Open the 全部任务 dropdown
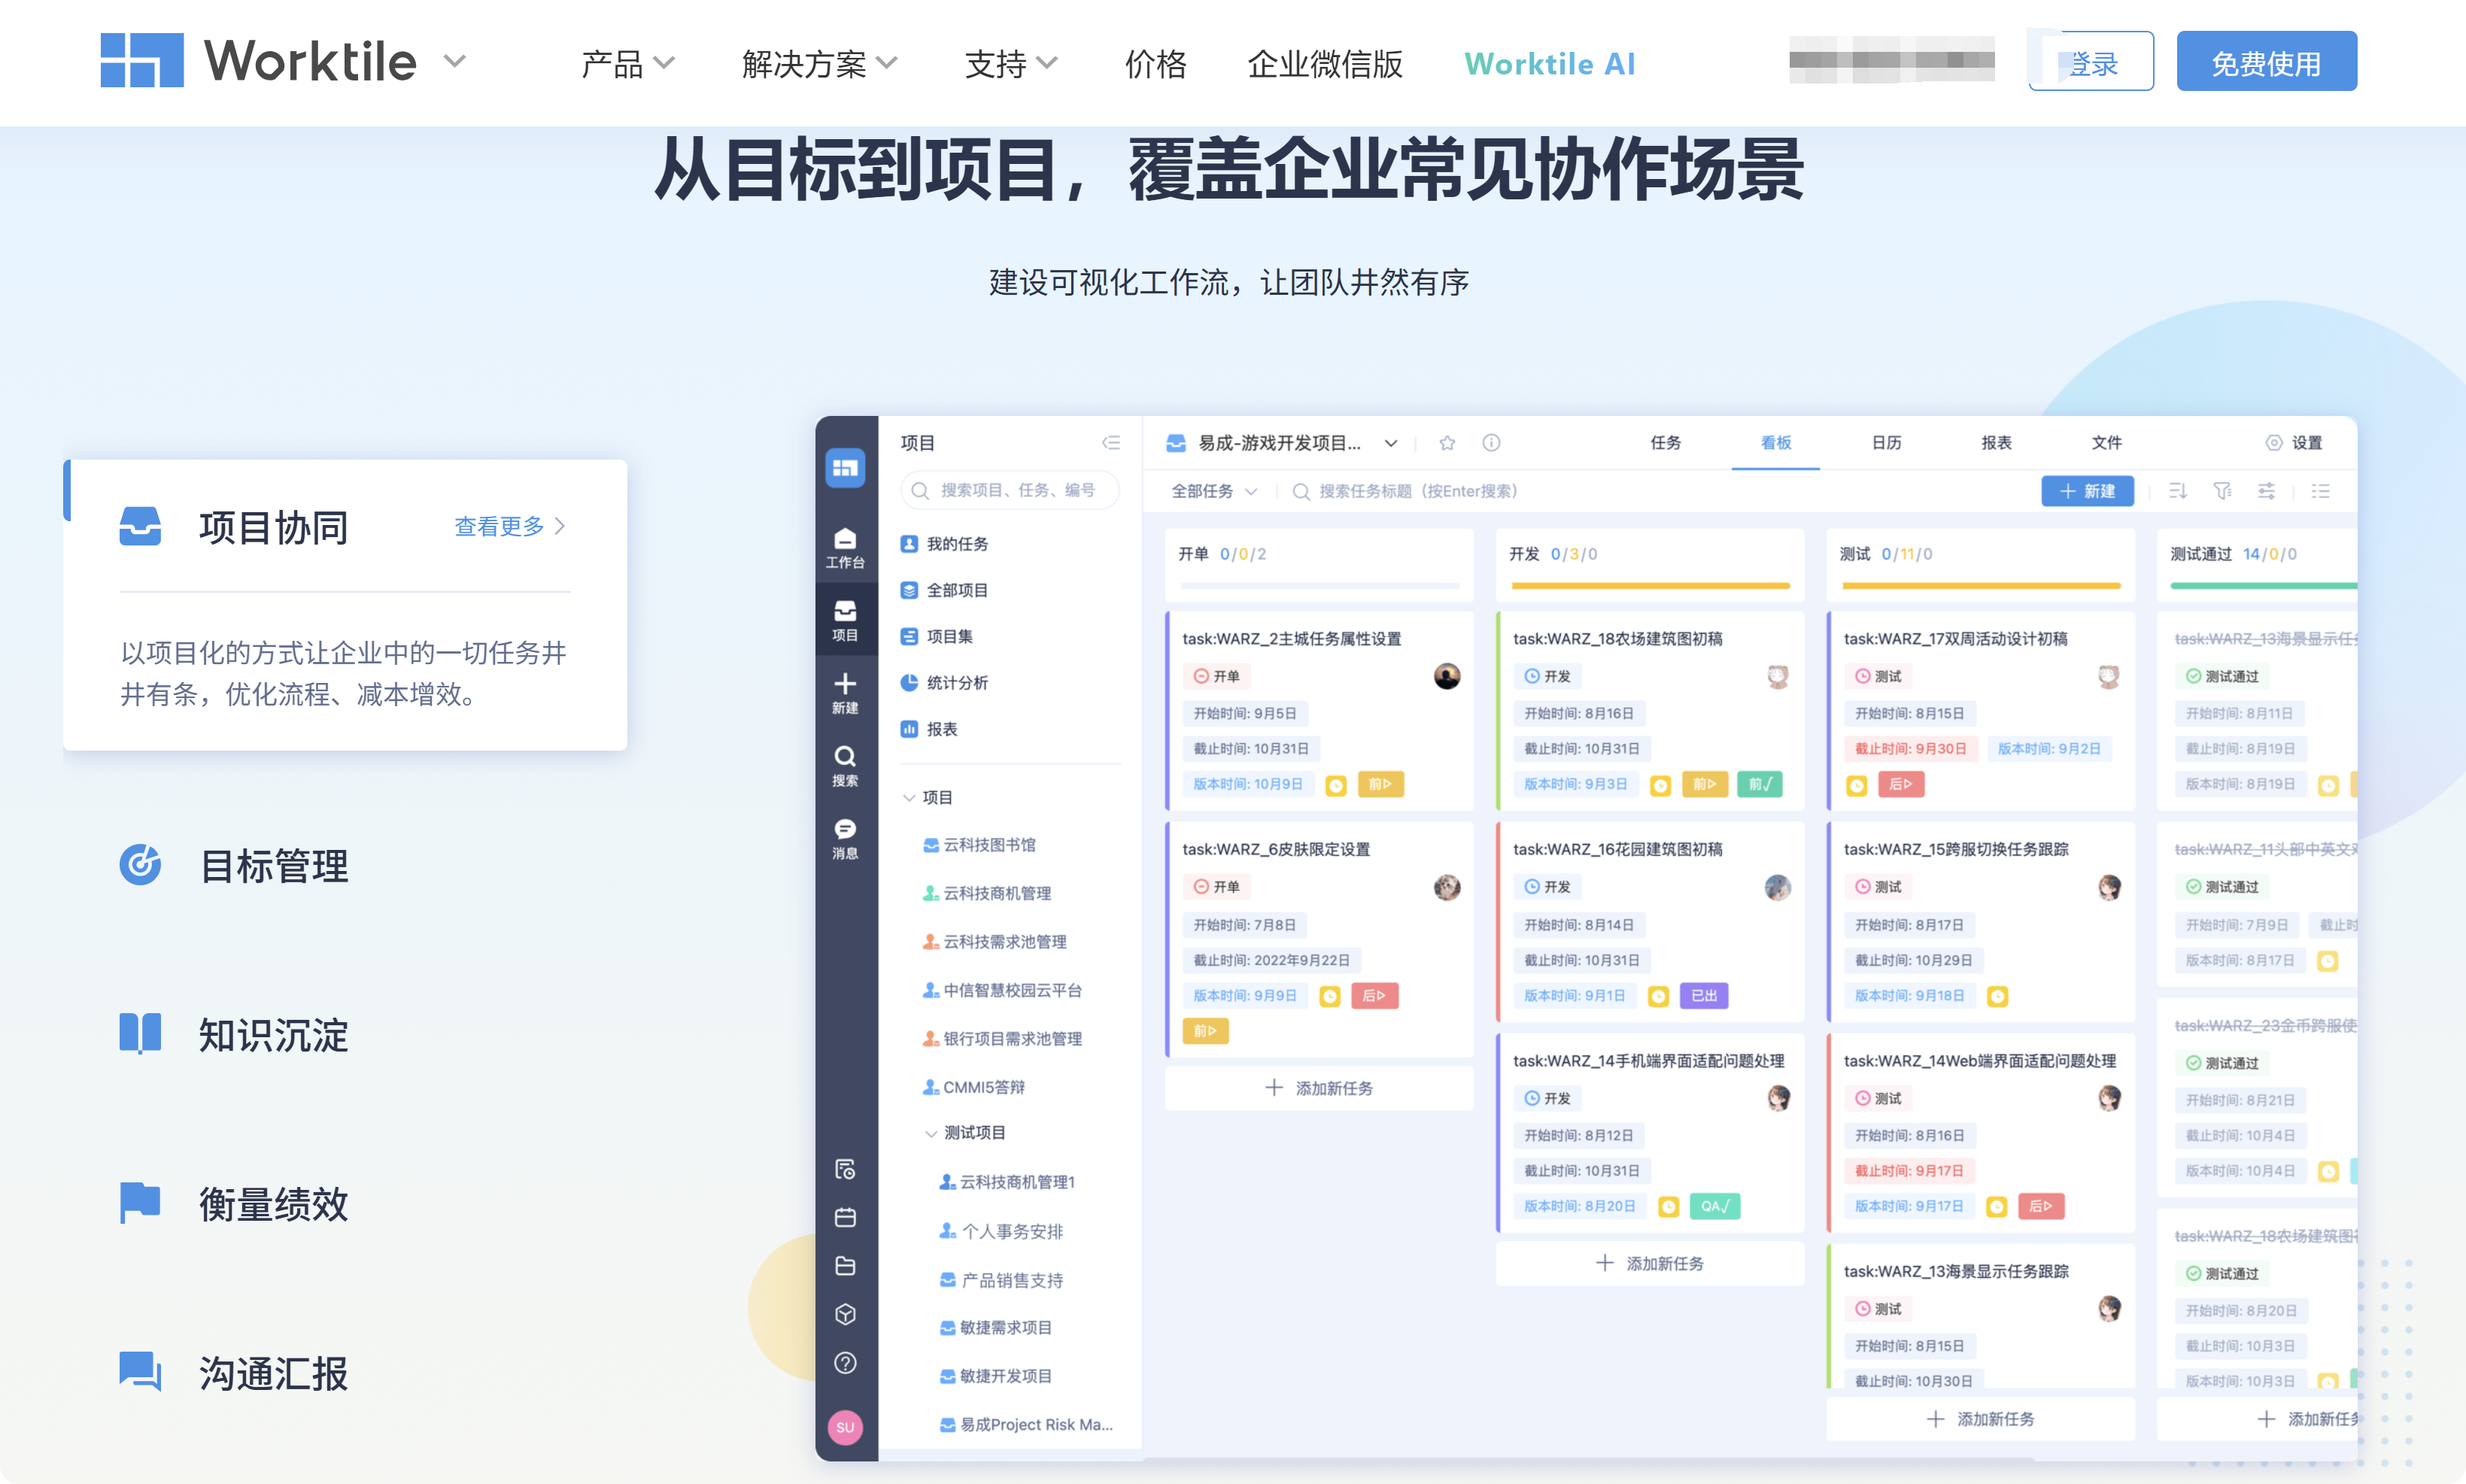The image size is (2466, 1484). coord(1213,491)
